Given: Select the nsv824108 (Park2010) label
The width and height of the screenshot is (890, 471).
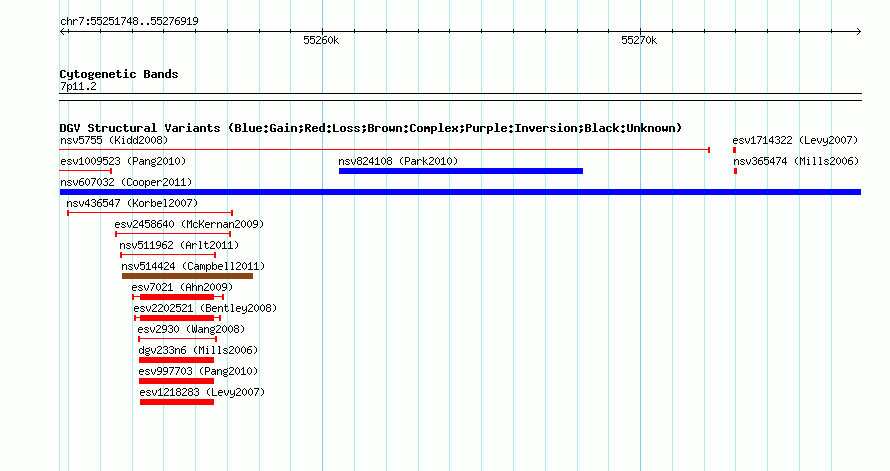Looking at the screenshot, I should pyautogui.click(x=398, y=161).
